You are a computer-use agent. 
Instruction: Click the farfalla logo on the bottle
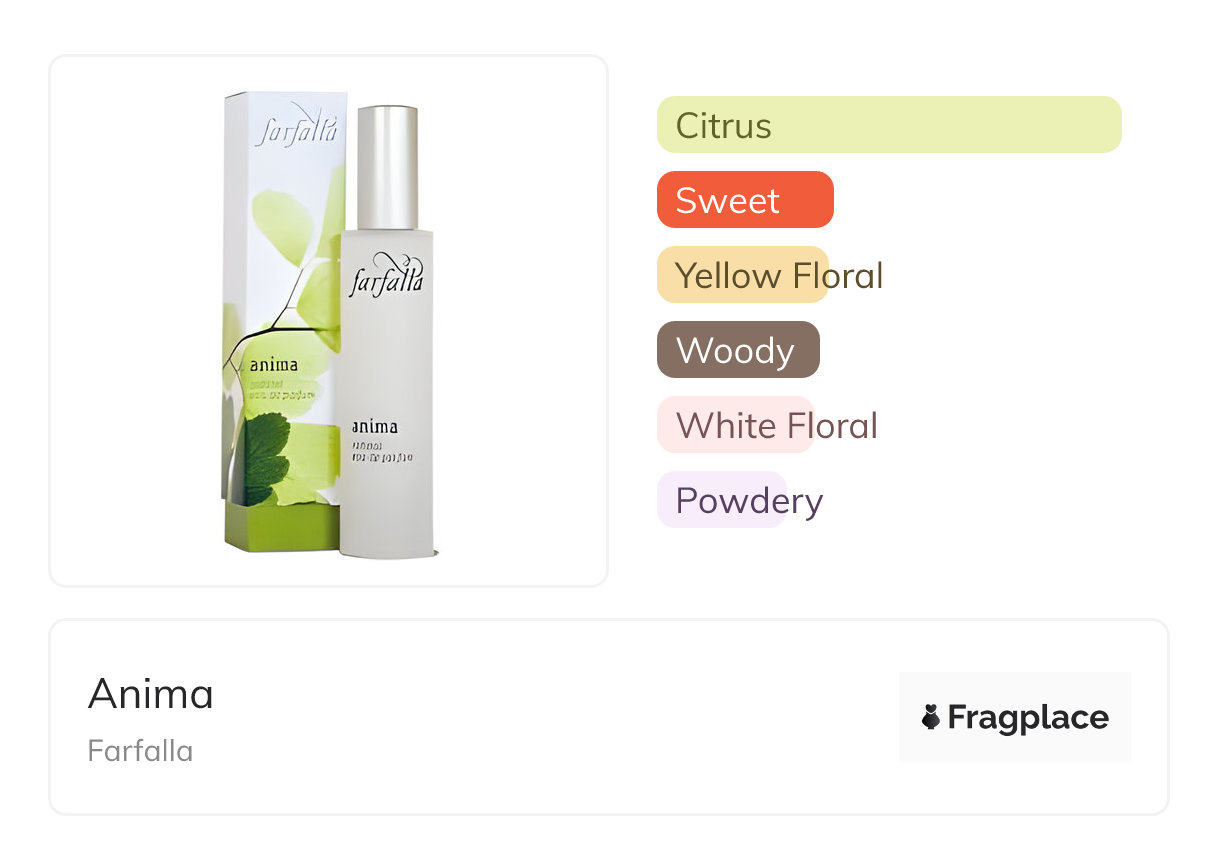(386, 277)
